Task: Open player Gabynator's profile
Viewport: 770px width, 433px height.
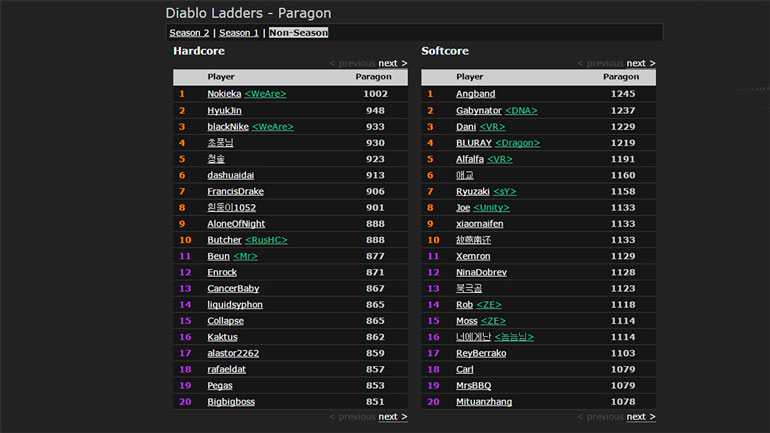Action: click(479, 110)
